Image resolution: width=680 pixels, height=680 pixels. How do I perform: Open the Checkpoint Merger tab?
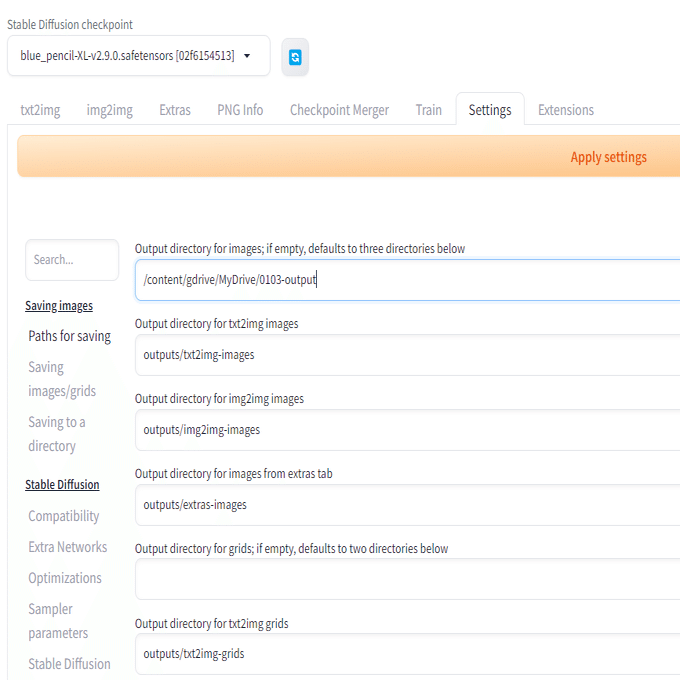[x=339, y=110]
